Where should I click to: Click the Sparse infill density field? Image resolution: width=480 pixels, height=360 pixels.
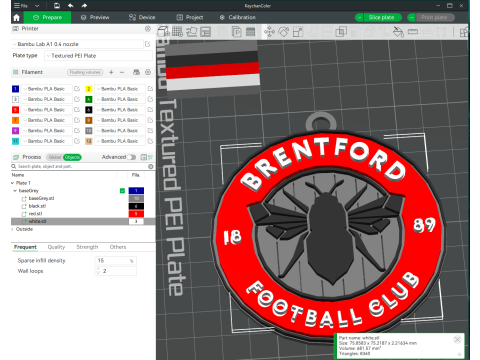coord(116,261)
